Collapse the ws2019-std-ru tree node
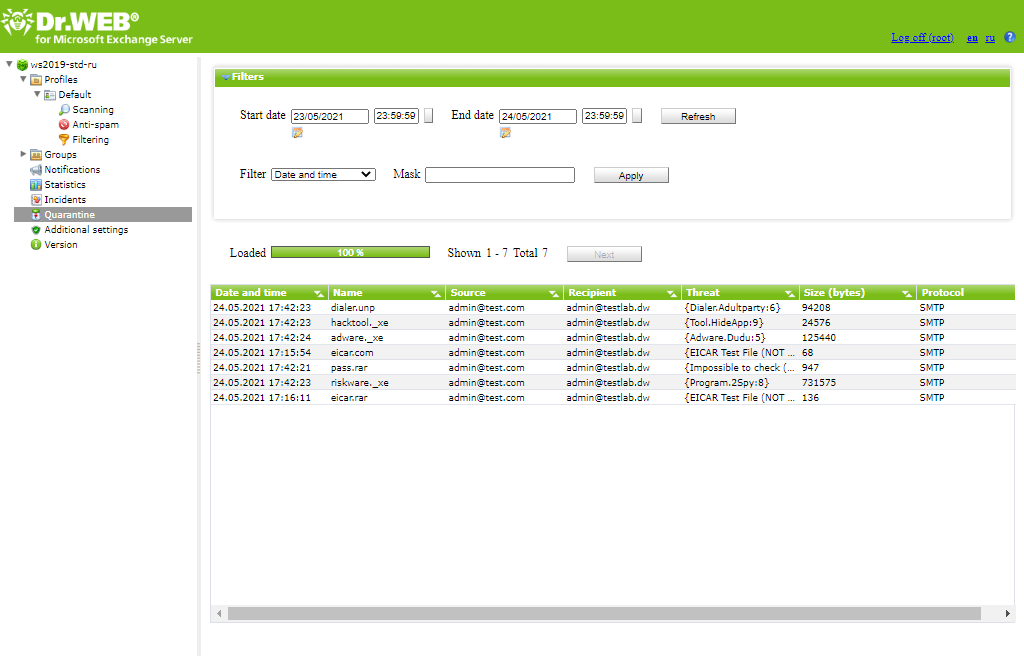 tap(9, 64)
